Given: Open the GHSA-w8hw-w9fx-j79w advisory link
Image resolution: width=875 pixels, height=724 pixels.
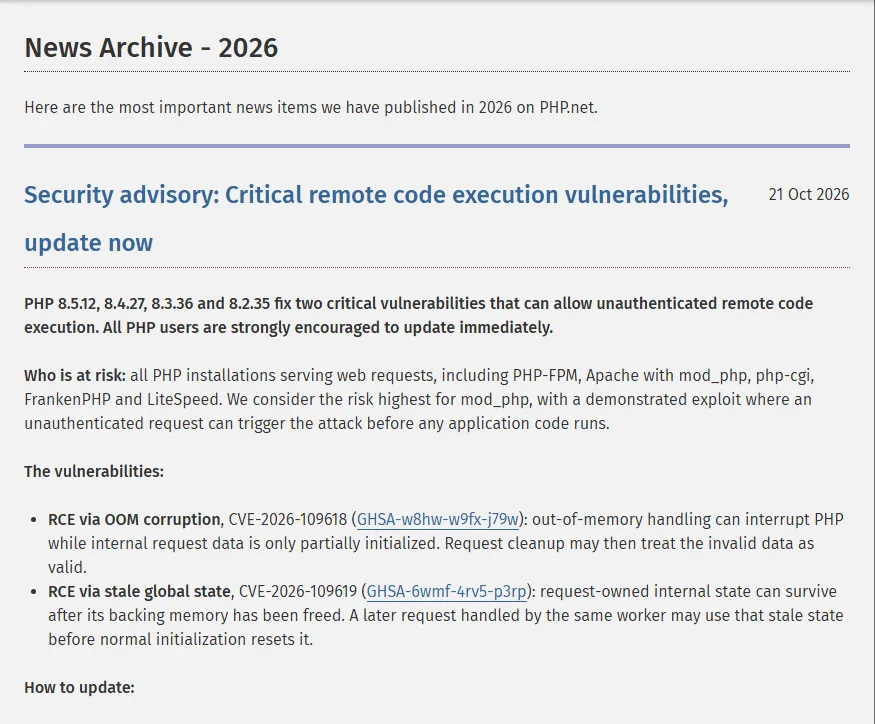Looking at the screenshot, I should [438, 520].
